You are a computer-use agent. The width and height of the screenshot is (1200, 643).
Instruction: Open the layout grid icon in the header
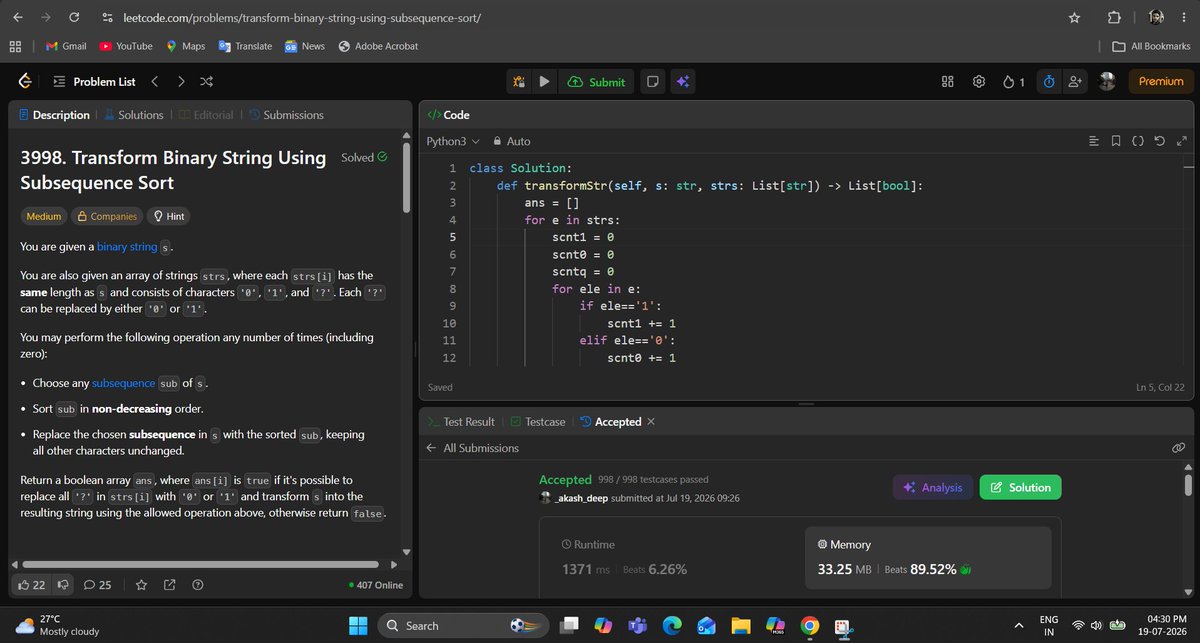pyautogui.click(x=948, y=82)
